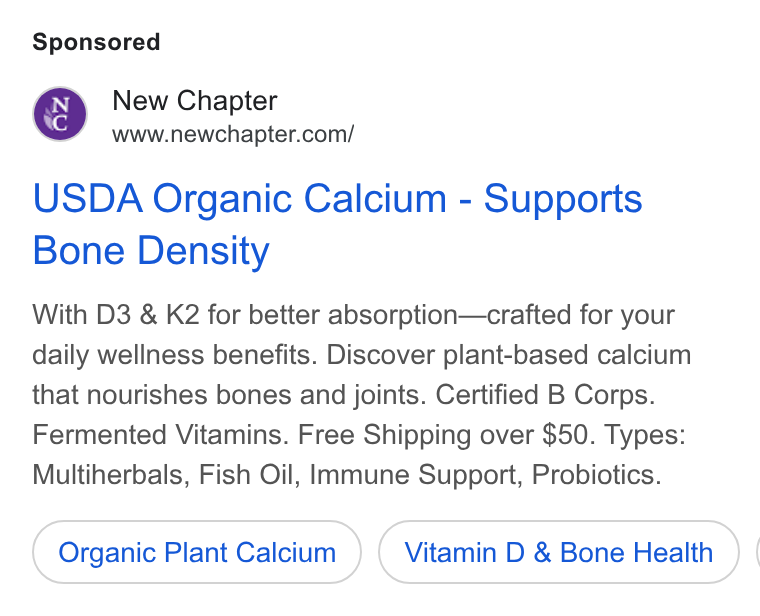Click the New Chapter advertiser name

[x=194, y=101]
